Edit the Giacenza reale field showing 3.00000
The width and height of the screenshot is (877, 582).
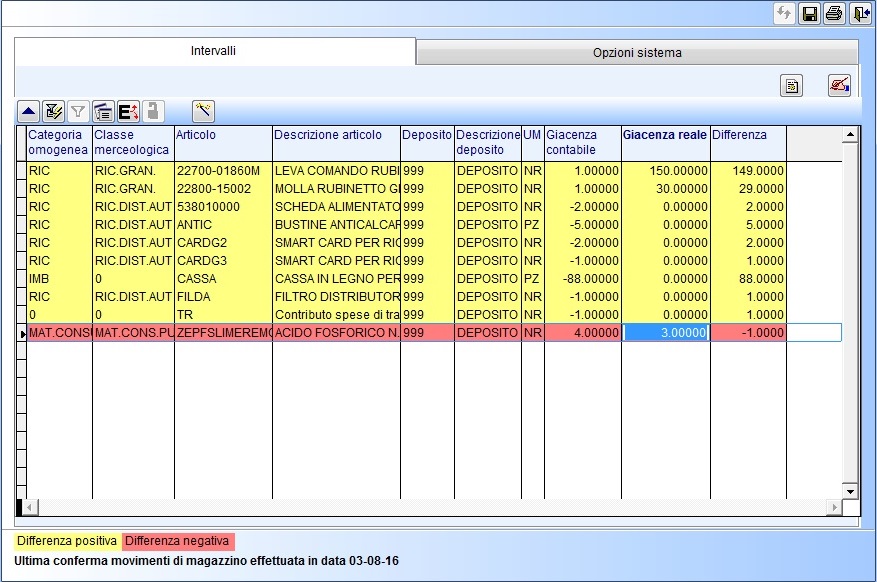[x=666, y=333]
